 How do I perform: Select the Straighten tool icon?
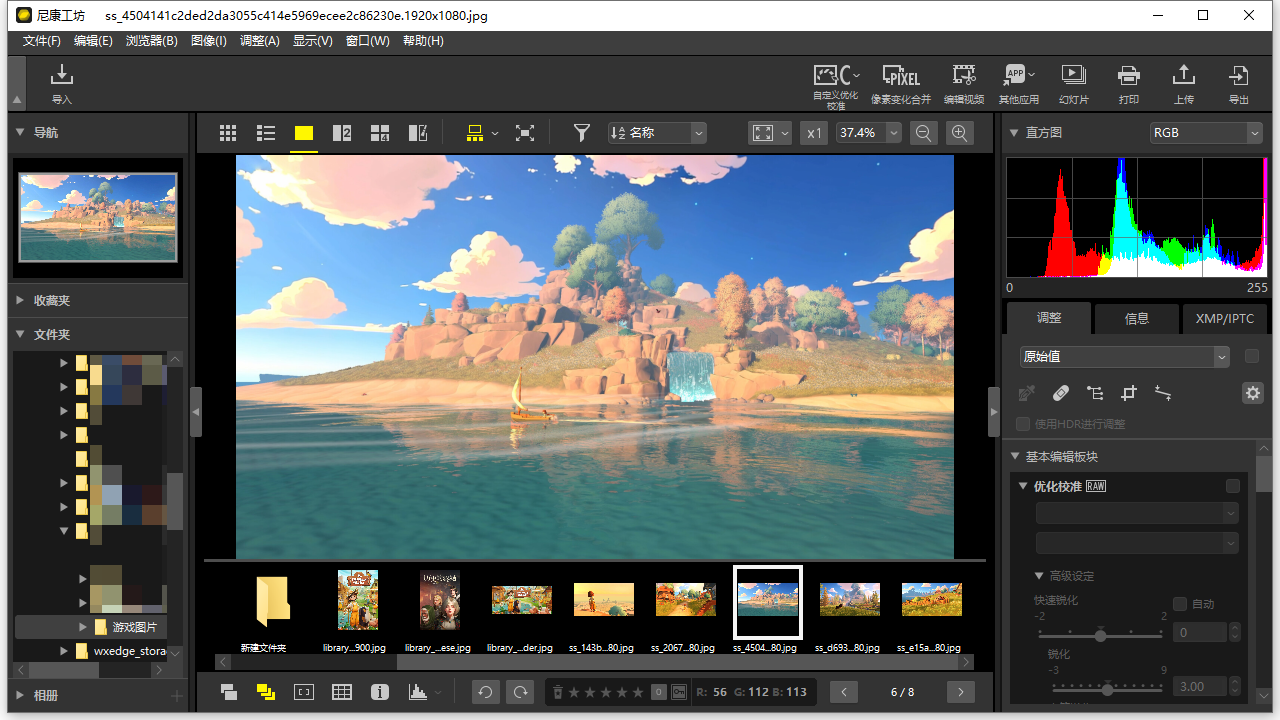click(x=1163, y=393)
